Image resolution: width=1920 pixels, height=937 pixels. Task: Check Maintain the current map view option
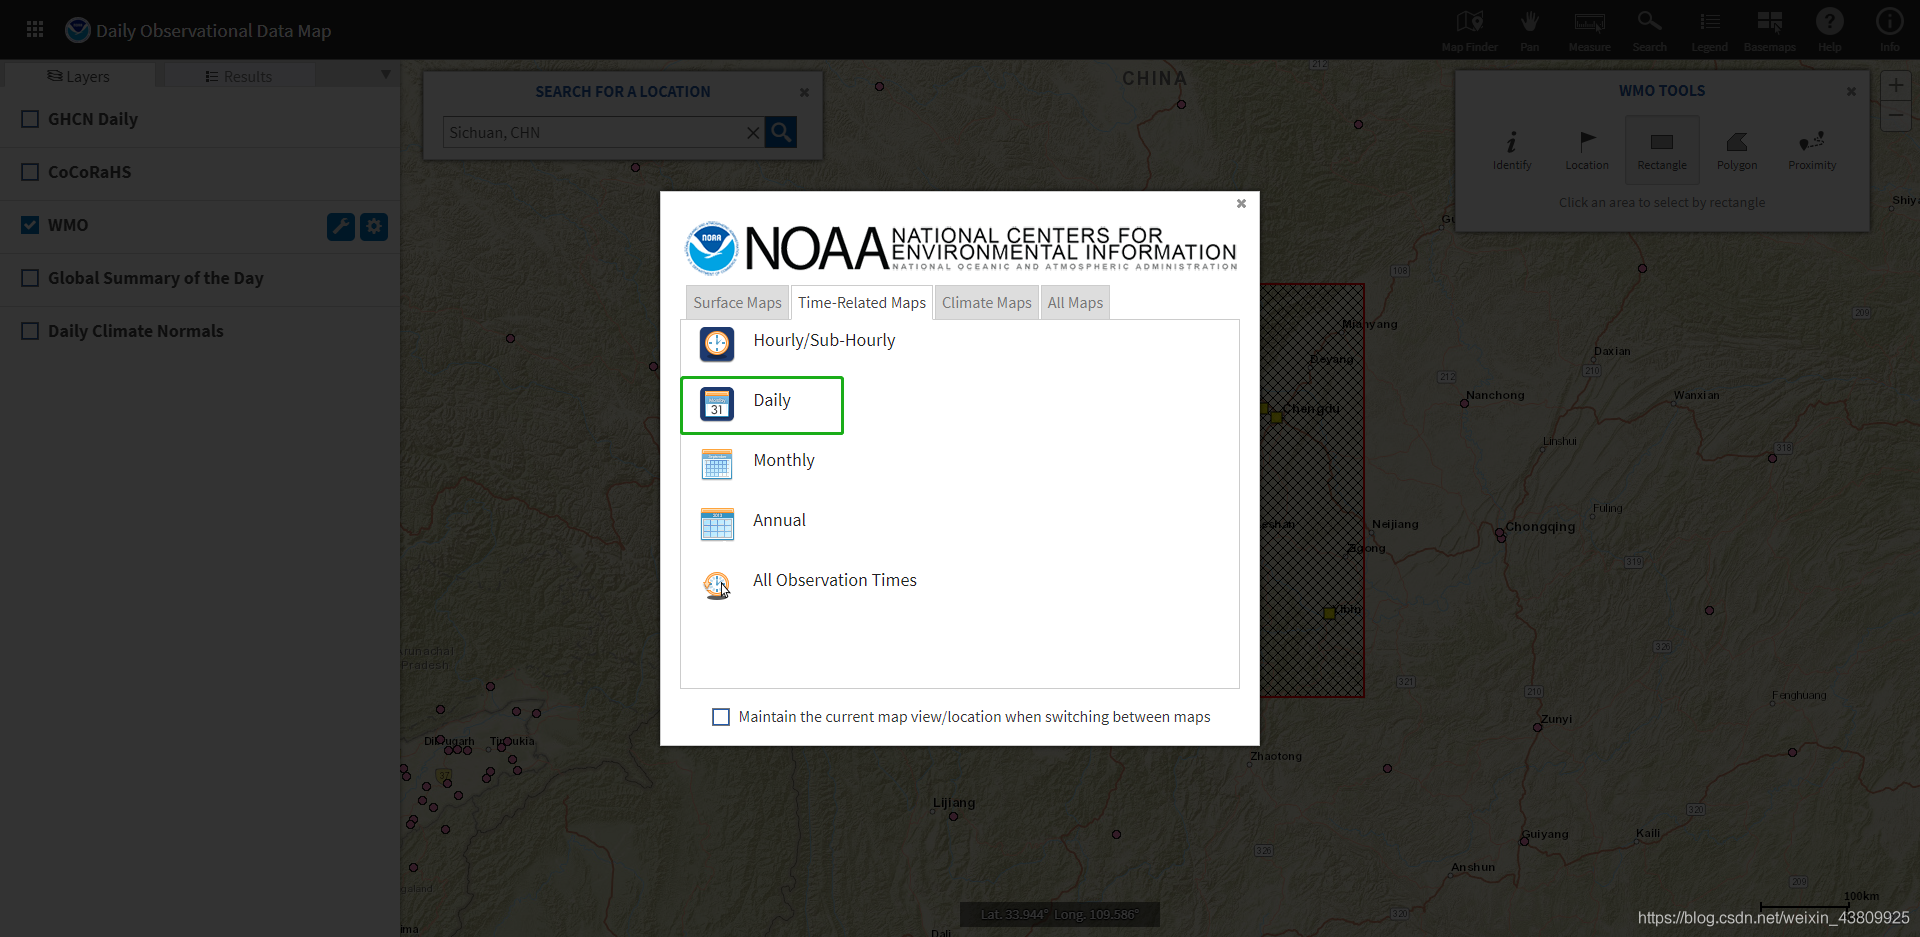pos(721,717)
